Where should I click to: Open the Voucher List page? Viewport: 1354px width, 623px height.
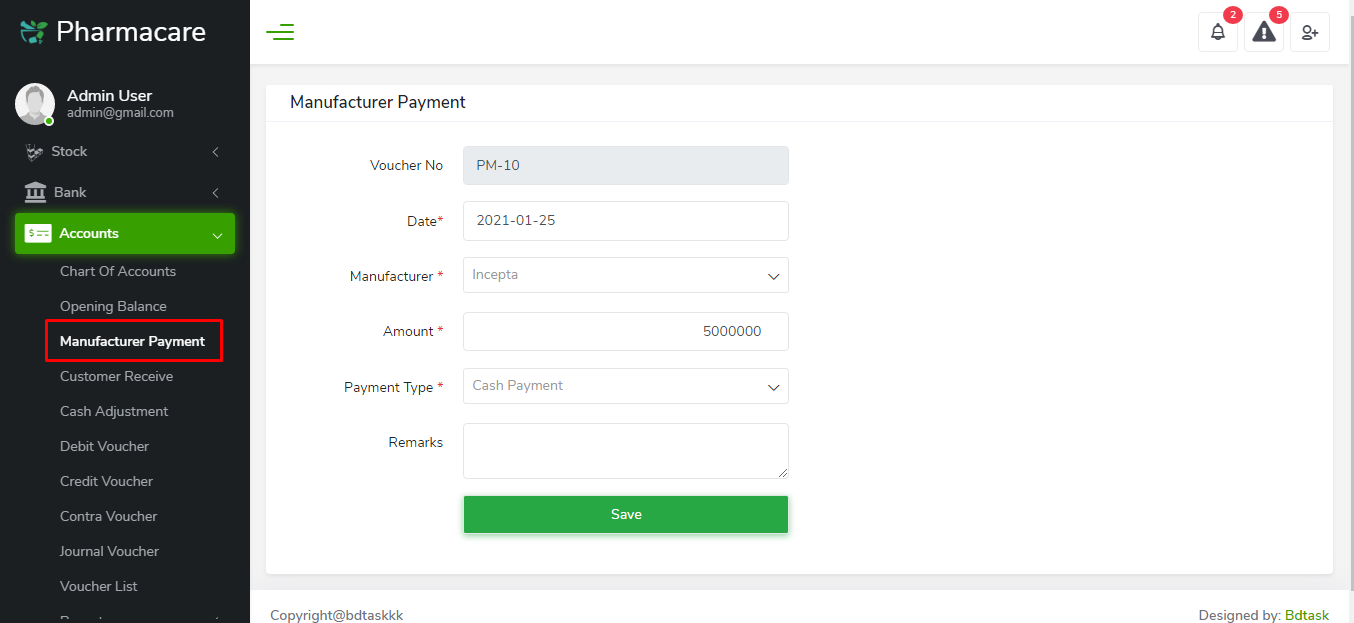click(98, 586)
